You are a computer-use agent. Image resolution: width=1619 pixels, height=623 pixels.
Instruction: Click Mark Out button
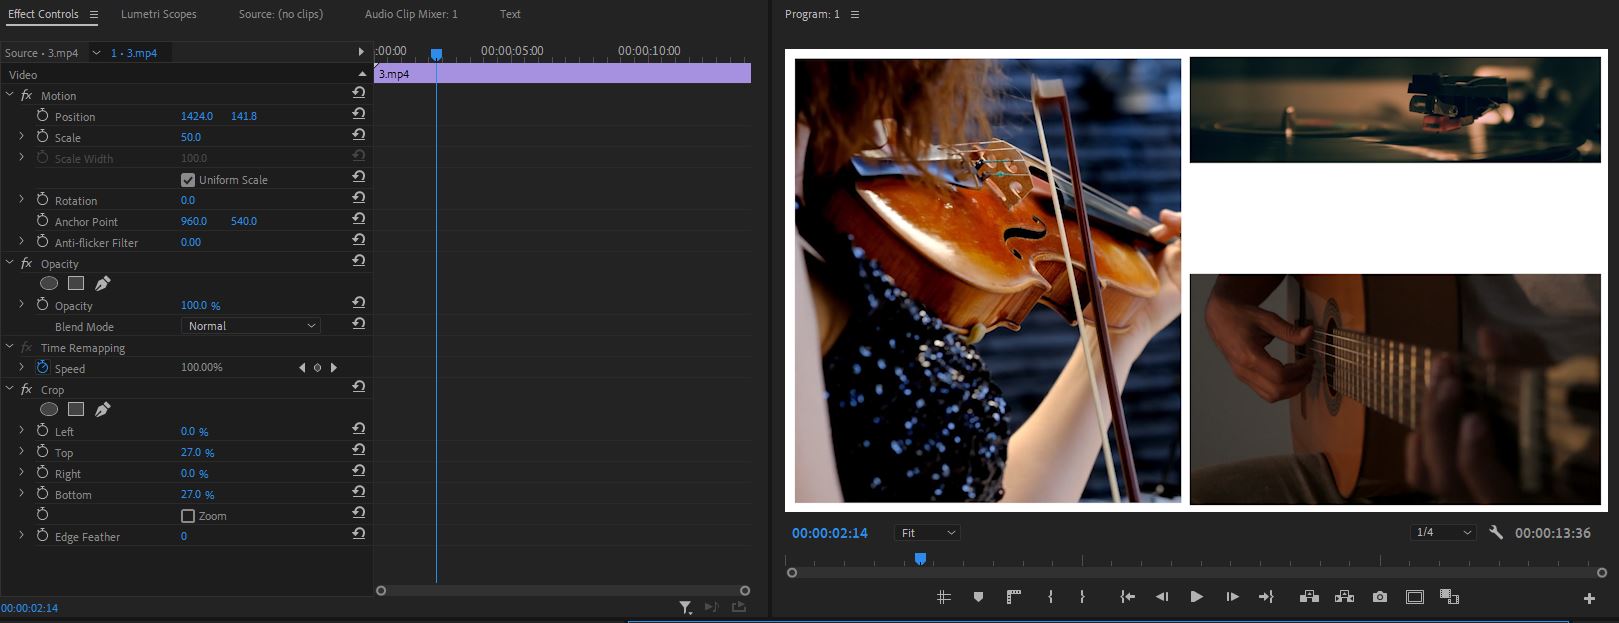[x=1082, y=597]
